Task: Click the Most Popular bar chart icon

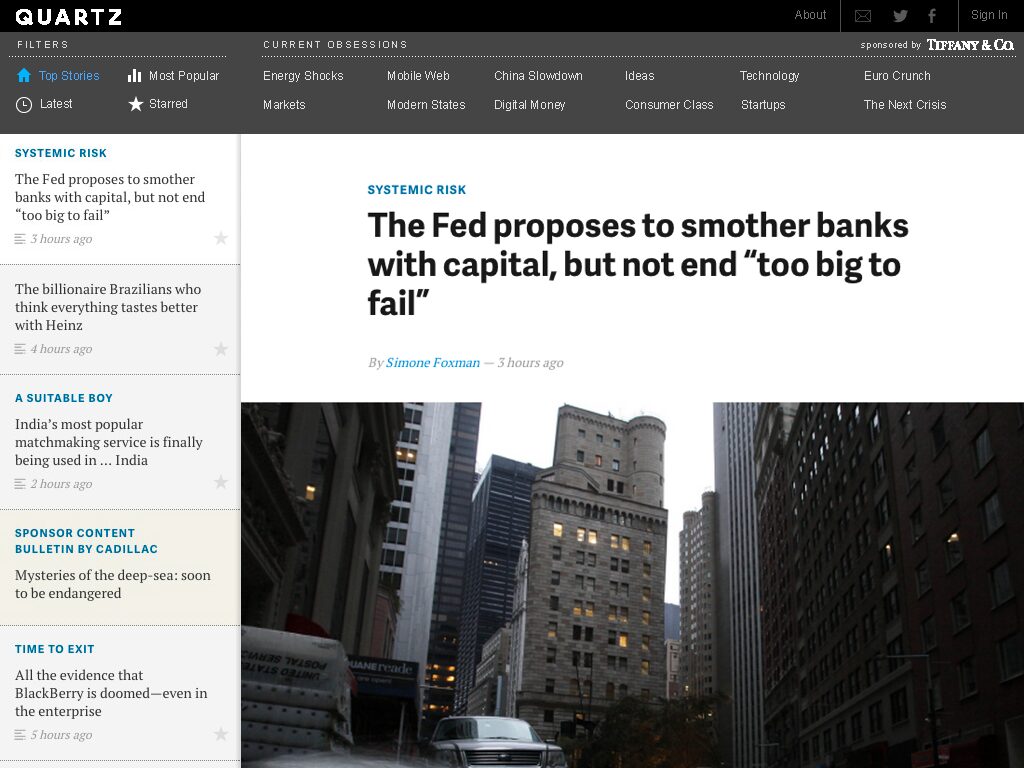Action: coord(135,76)
